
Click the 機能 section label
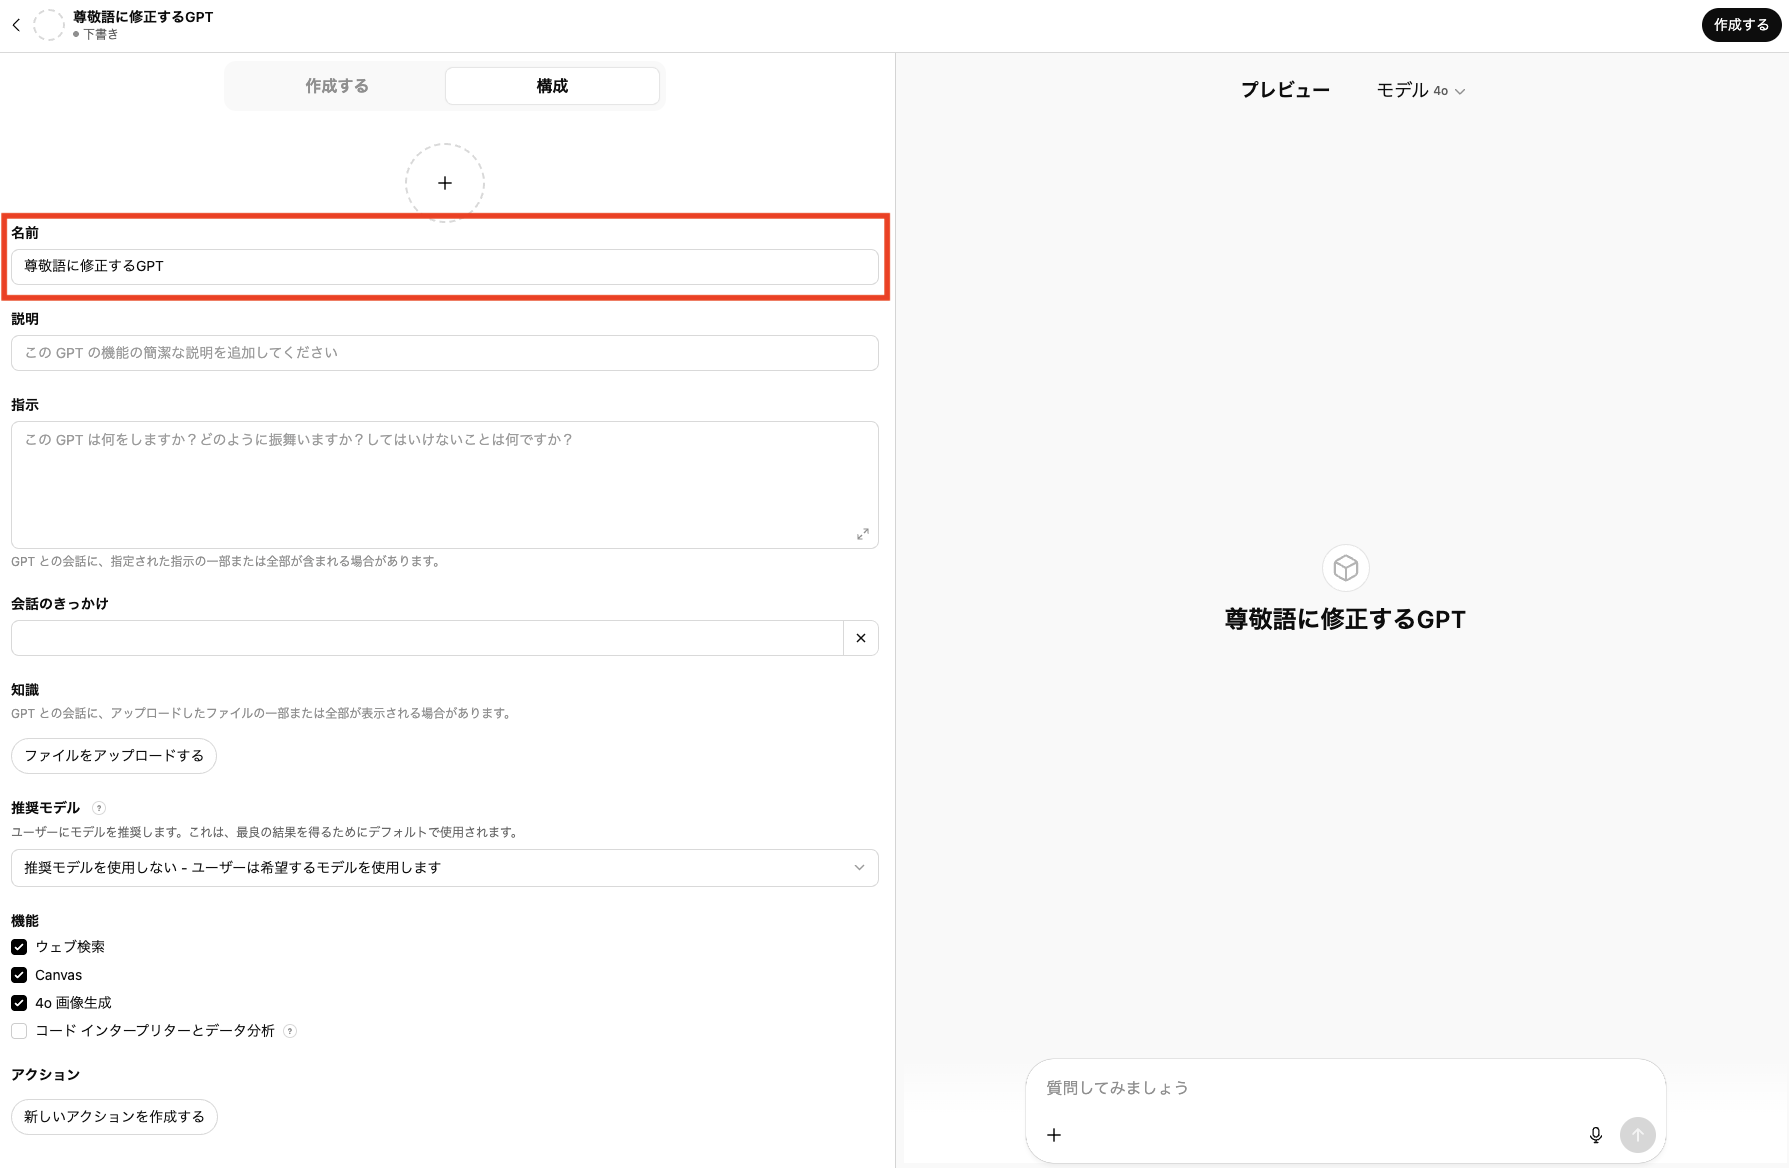[x=25, y=921]
